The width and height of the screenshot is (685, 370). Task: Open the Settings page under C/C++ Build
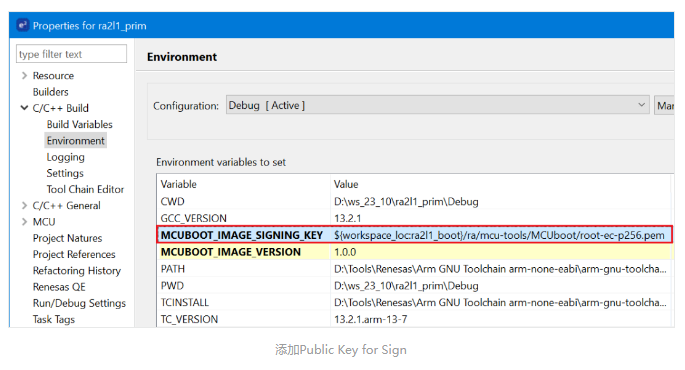pyautogui.click(x=65, y=173)
